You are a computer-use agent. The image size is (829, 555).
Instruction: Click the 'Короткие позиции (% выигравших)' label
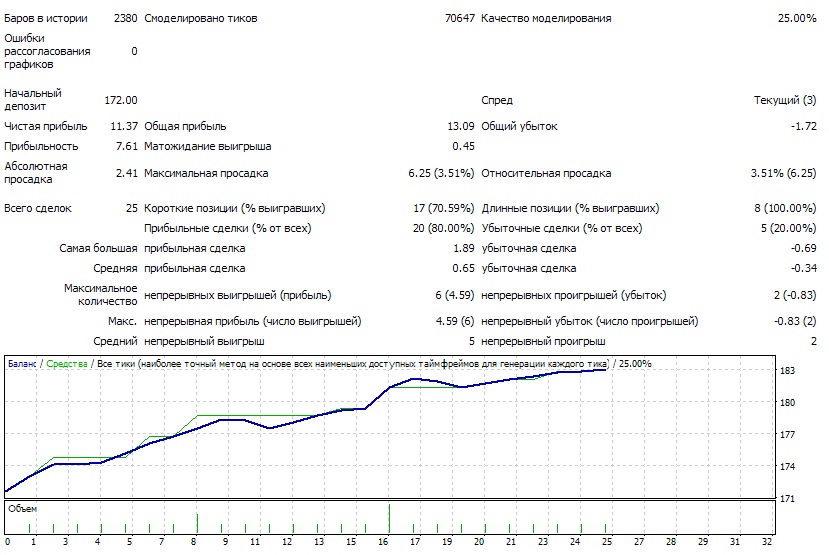click(235, 208)
